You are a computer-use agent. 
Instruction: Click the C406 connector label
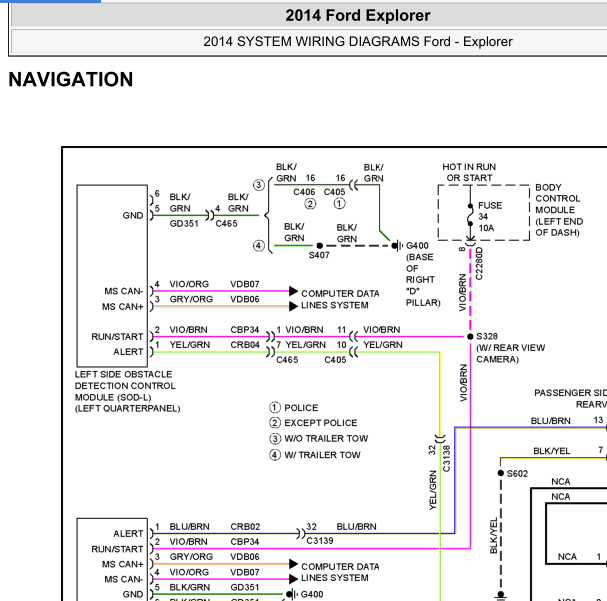click(x=304, y=192)
